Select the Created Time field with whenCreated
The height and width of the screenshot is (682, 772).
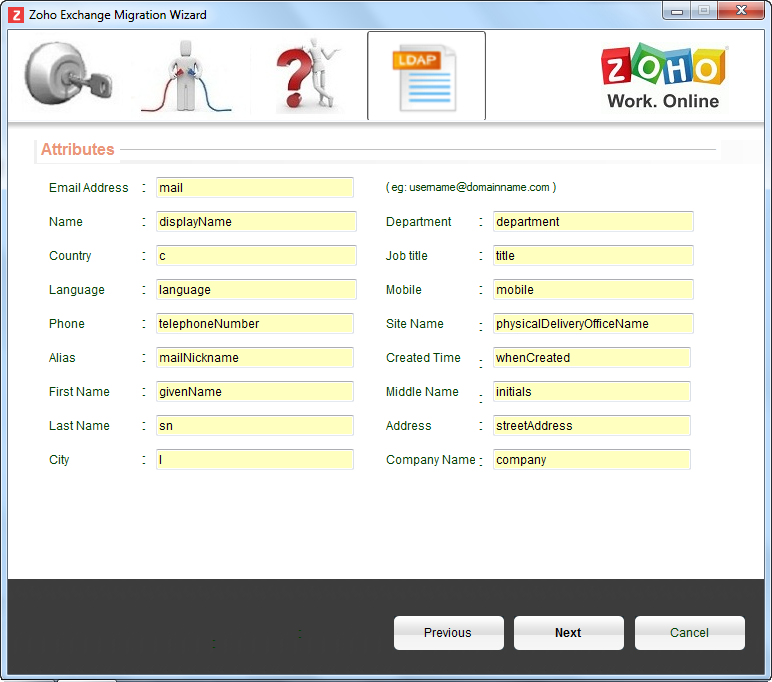[x=591, y=358]
